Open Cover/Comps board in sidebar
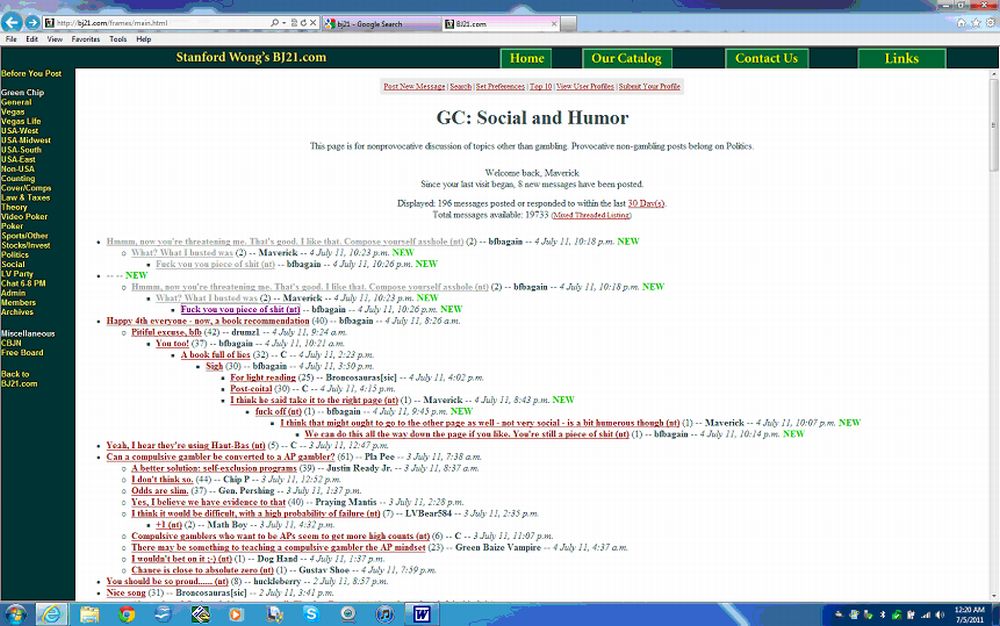1000x626 pixels. pos(26,188)
